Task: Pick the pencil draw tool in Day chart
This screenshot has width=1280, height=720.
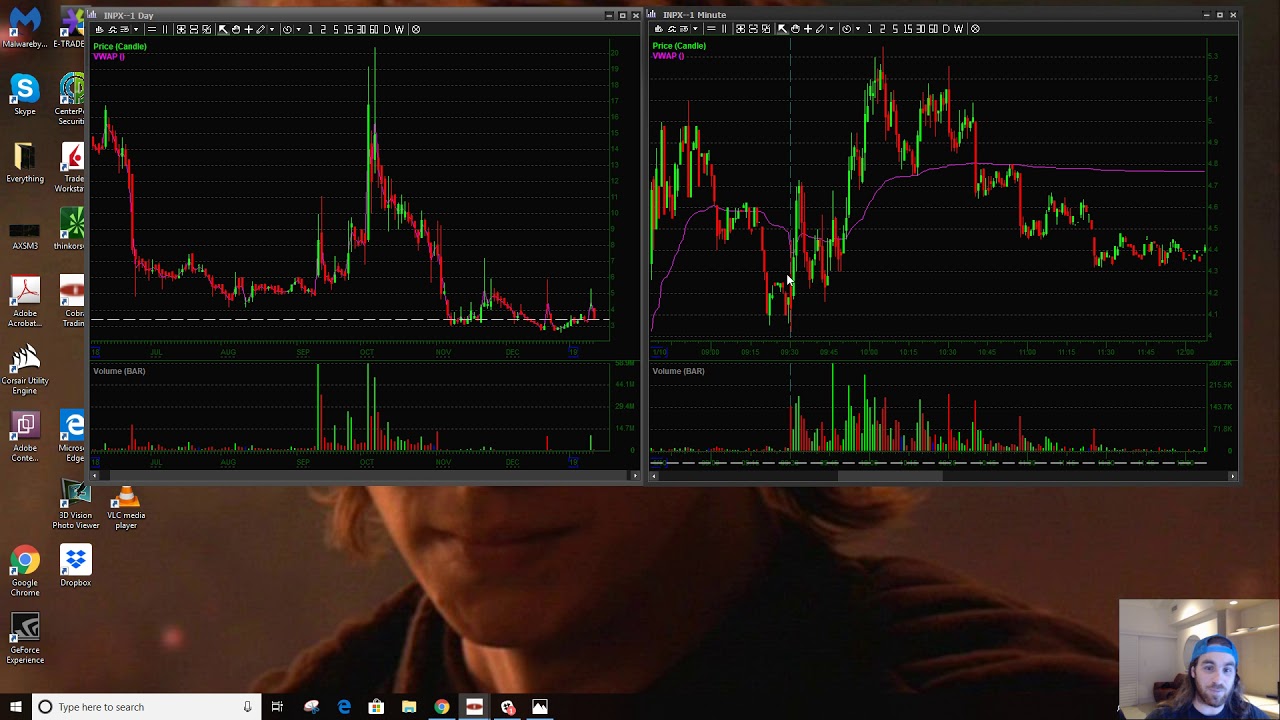Action: (261, 29)
